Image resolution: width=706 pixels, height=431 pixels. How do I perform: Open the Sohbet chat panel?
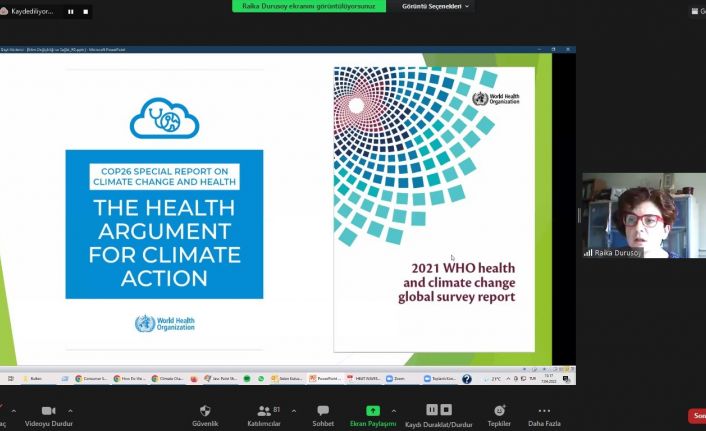click(322, 411)
